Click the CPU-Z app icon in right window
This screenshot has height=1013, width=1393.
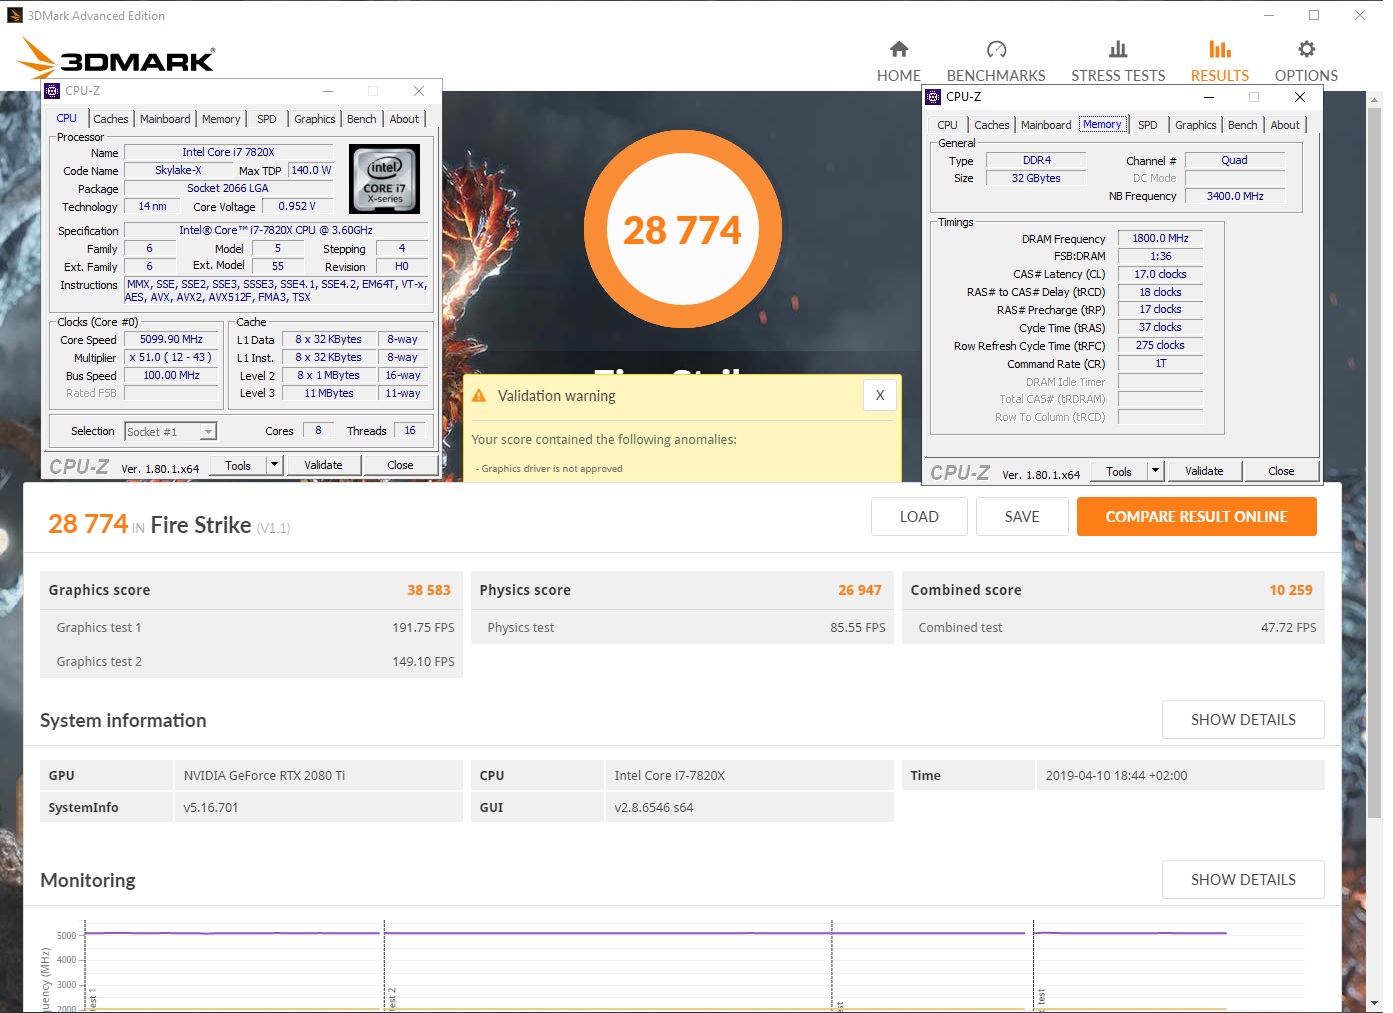click(933, 97)
